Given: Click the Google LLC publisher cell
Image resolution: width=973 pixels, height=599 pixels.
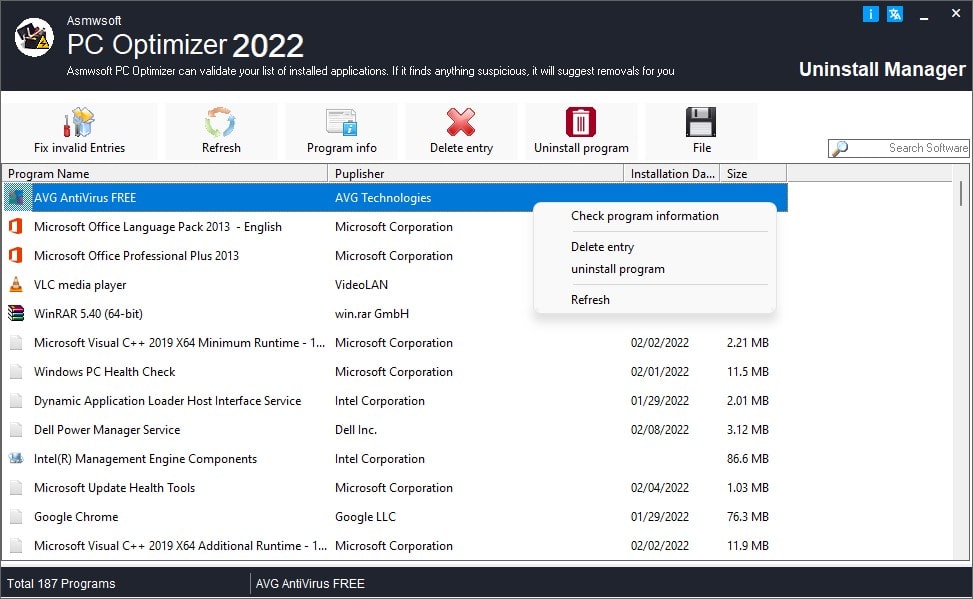Looking at the screenshot, I should tap(365, 516).
